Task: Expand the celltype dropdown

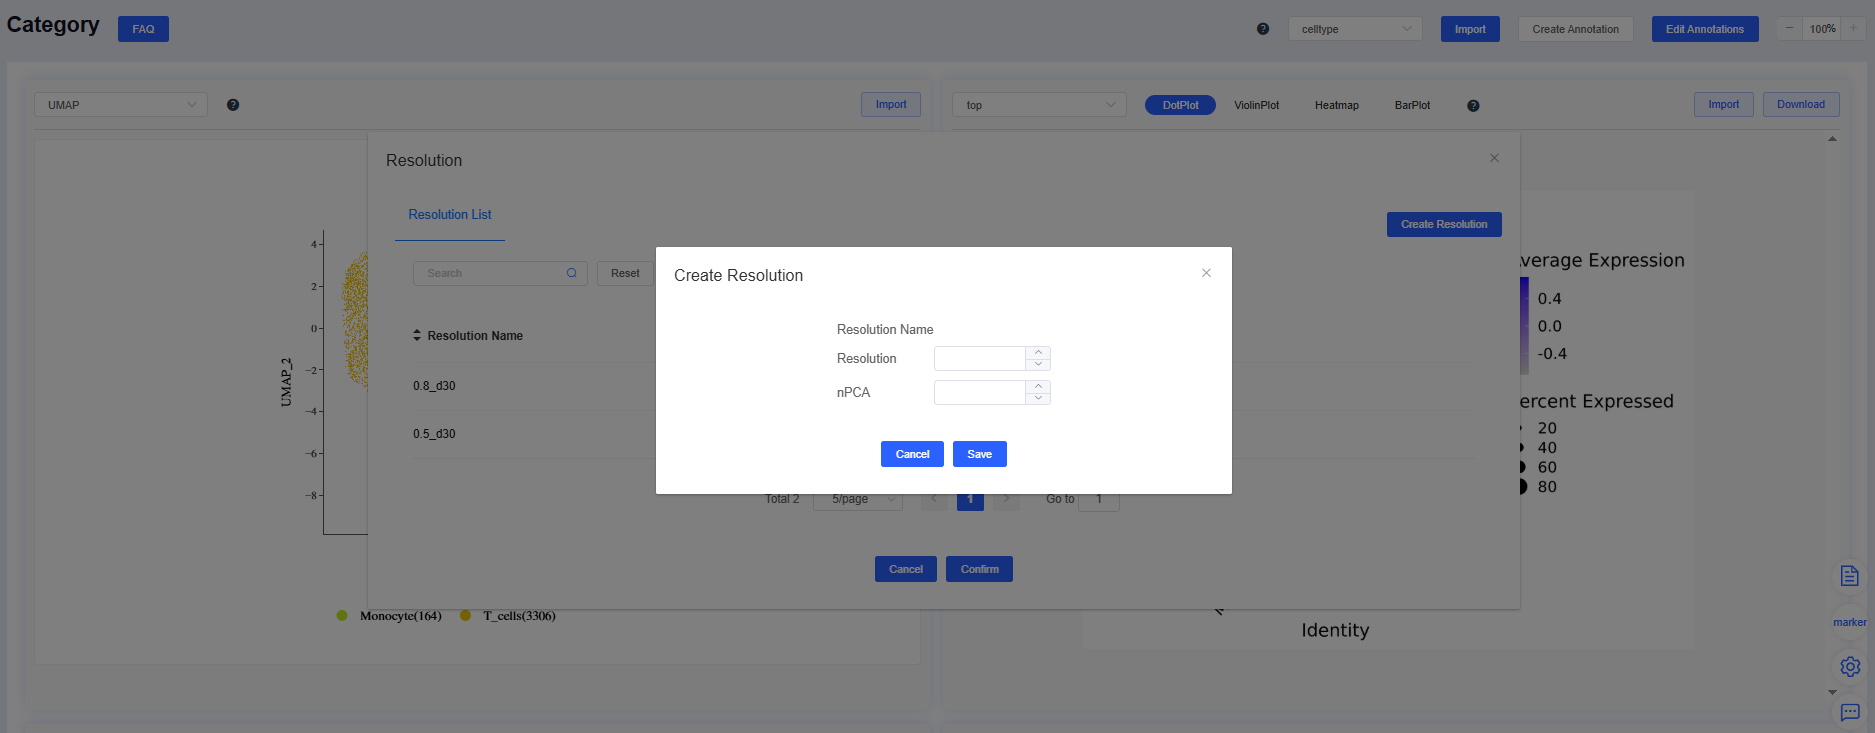Action: point(1354,29)
